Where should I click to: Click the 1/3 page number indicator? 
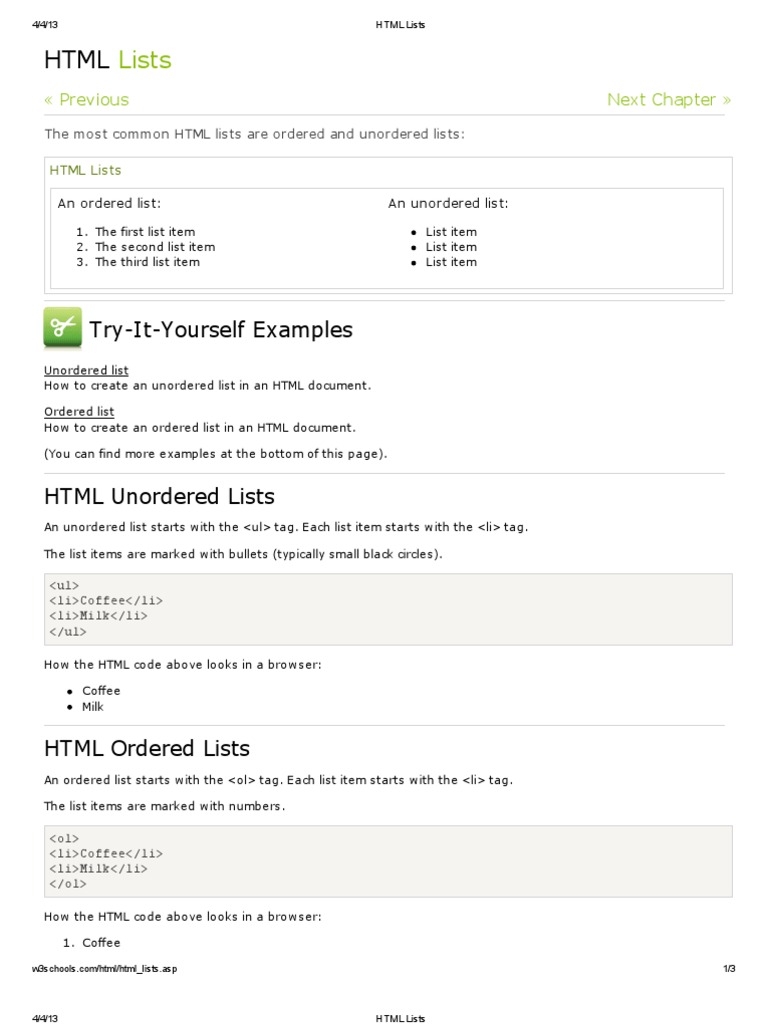728,969
